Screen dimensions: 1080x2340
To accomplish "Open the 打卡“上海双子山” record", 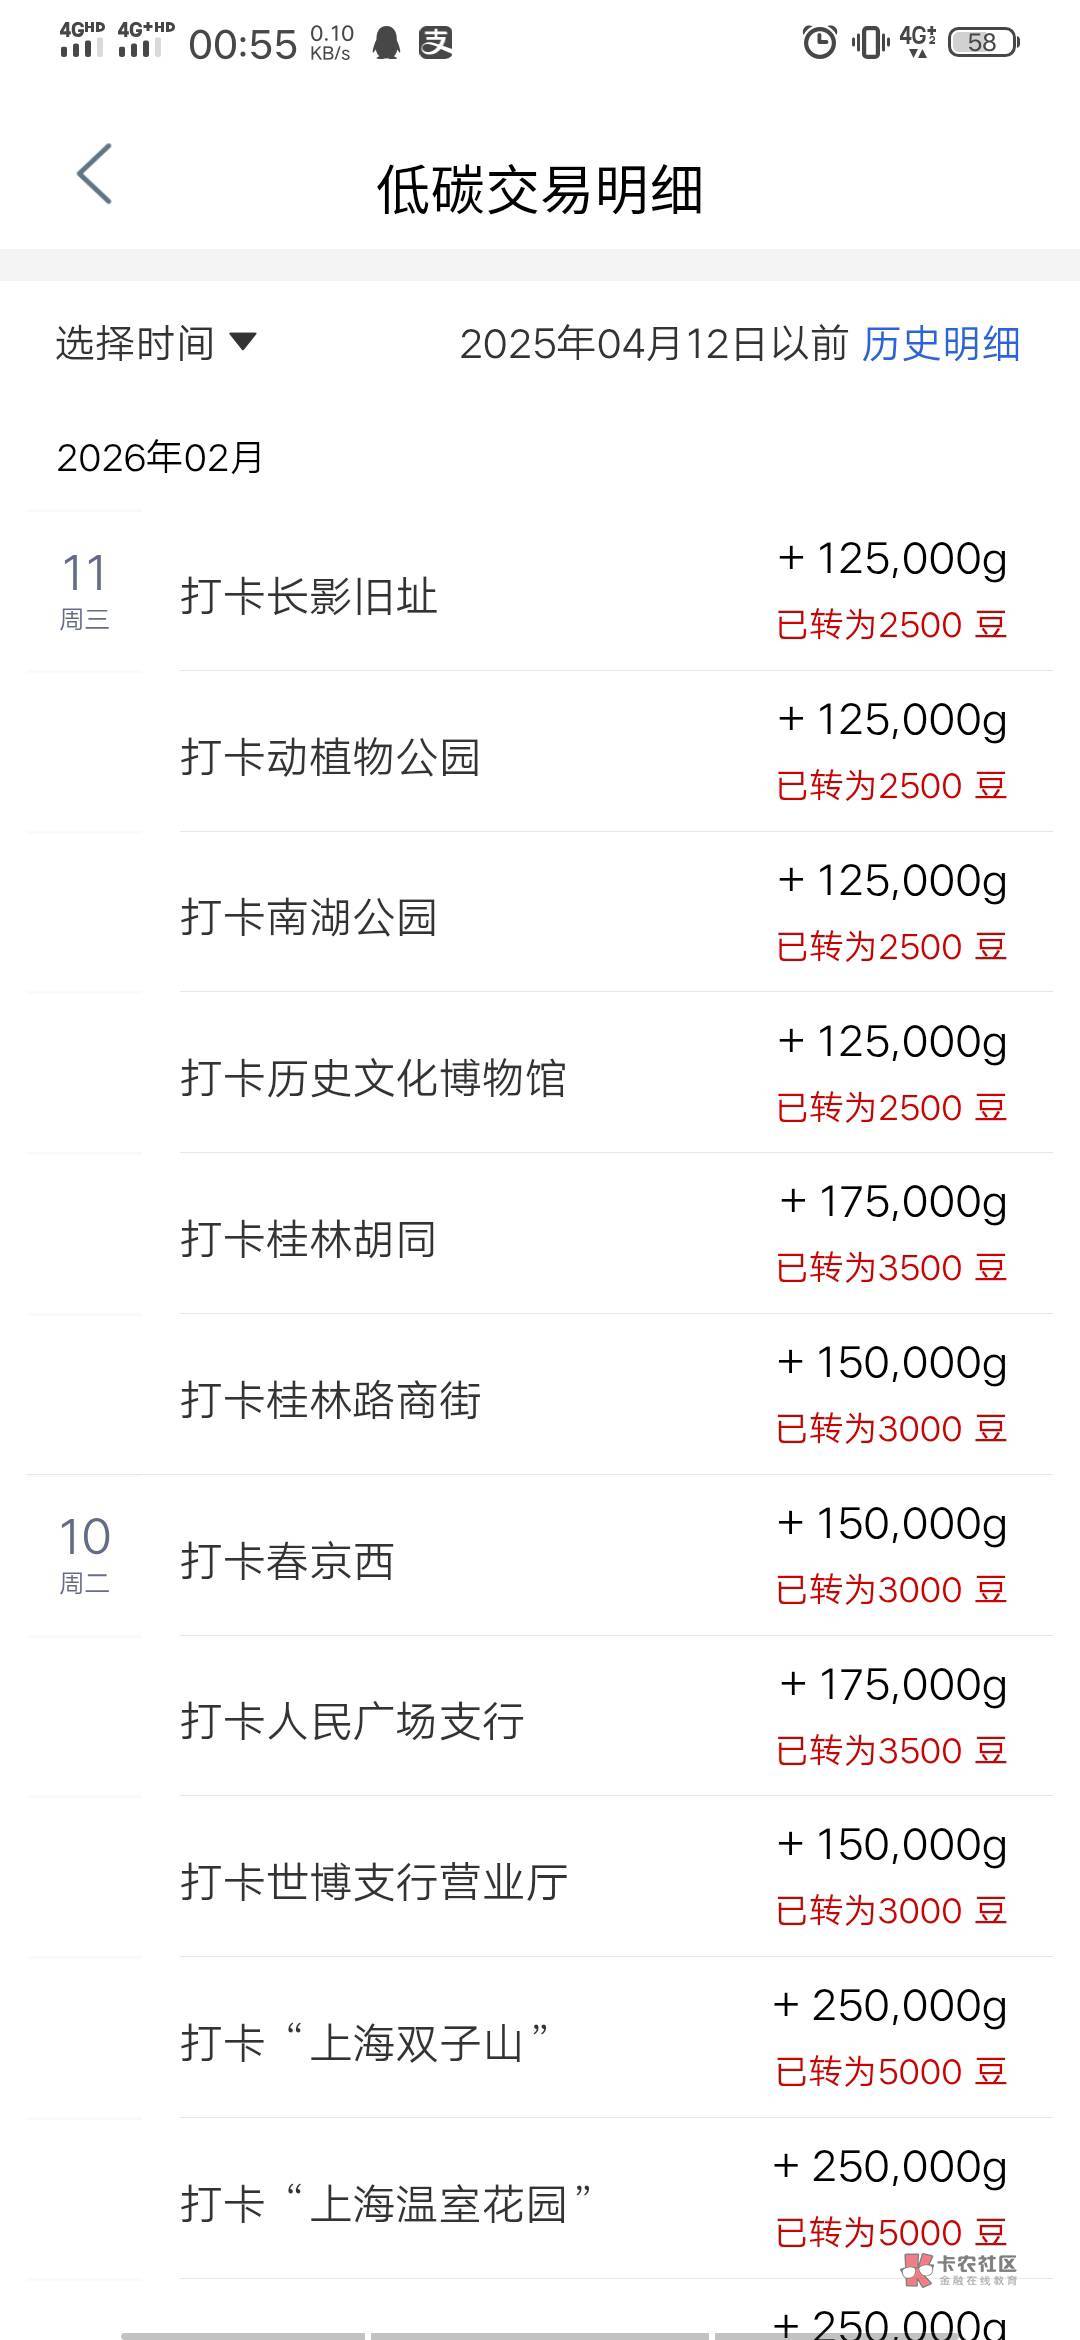I will [x=365, y=2043].
